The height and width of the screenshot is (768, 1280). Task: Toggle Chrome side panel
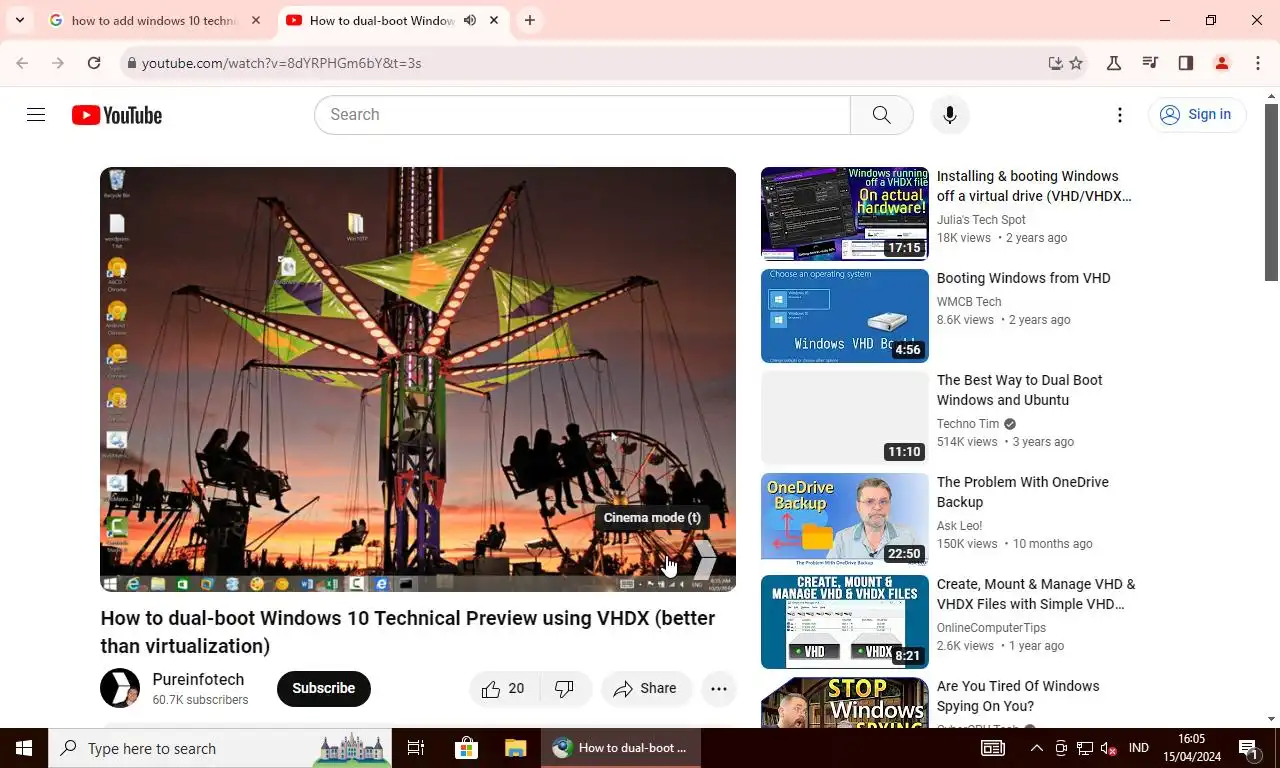[x=1186, y=63]
